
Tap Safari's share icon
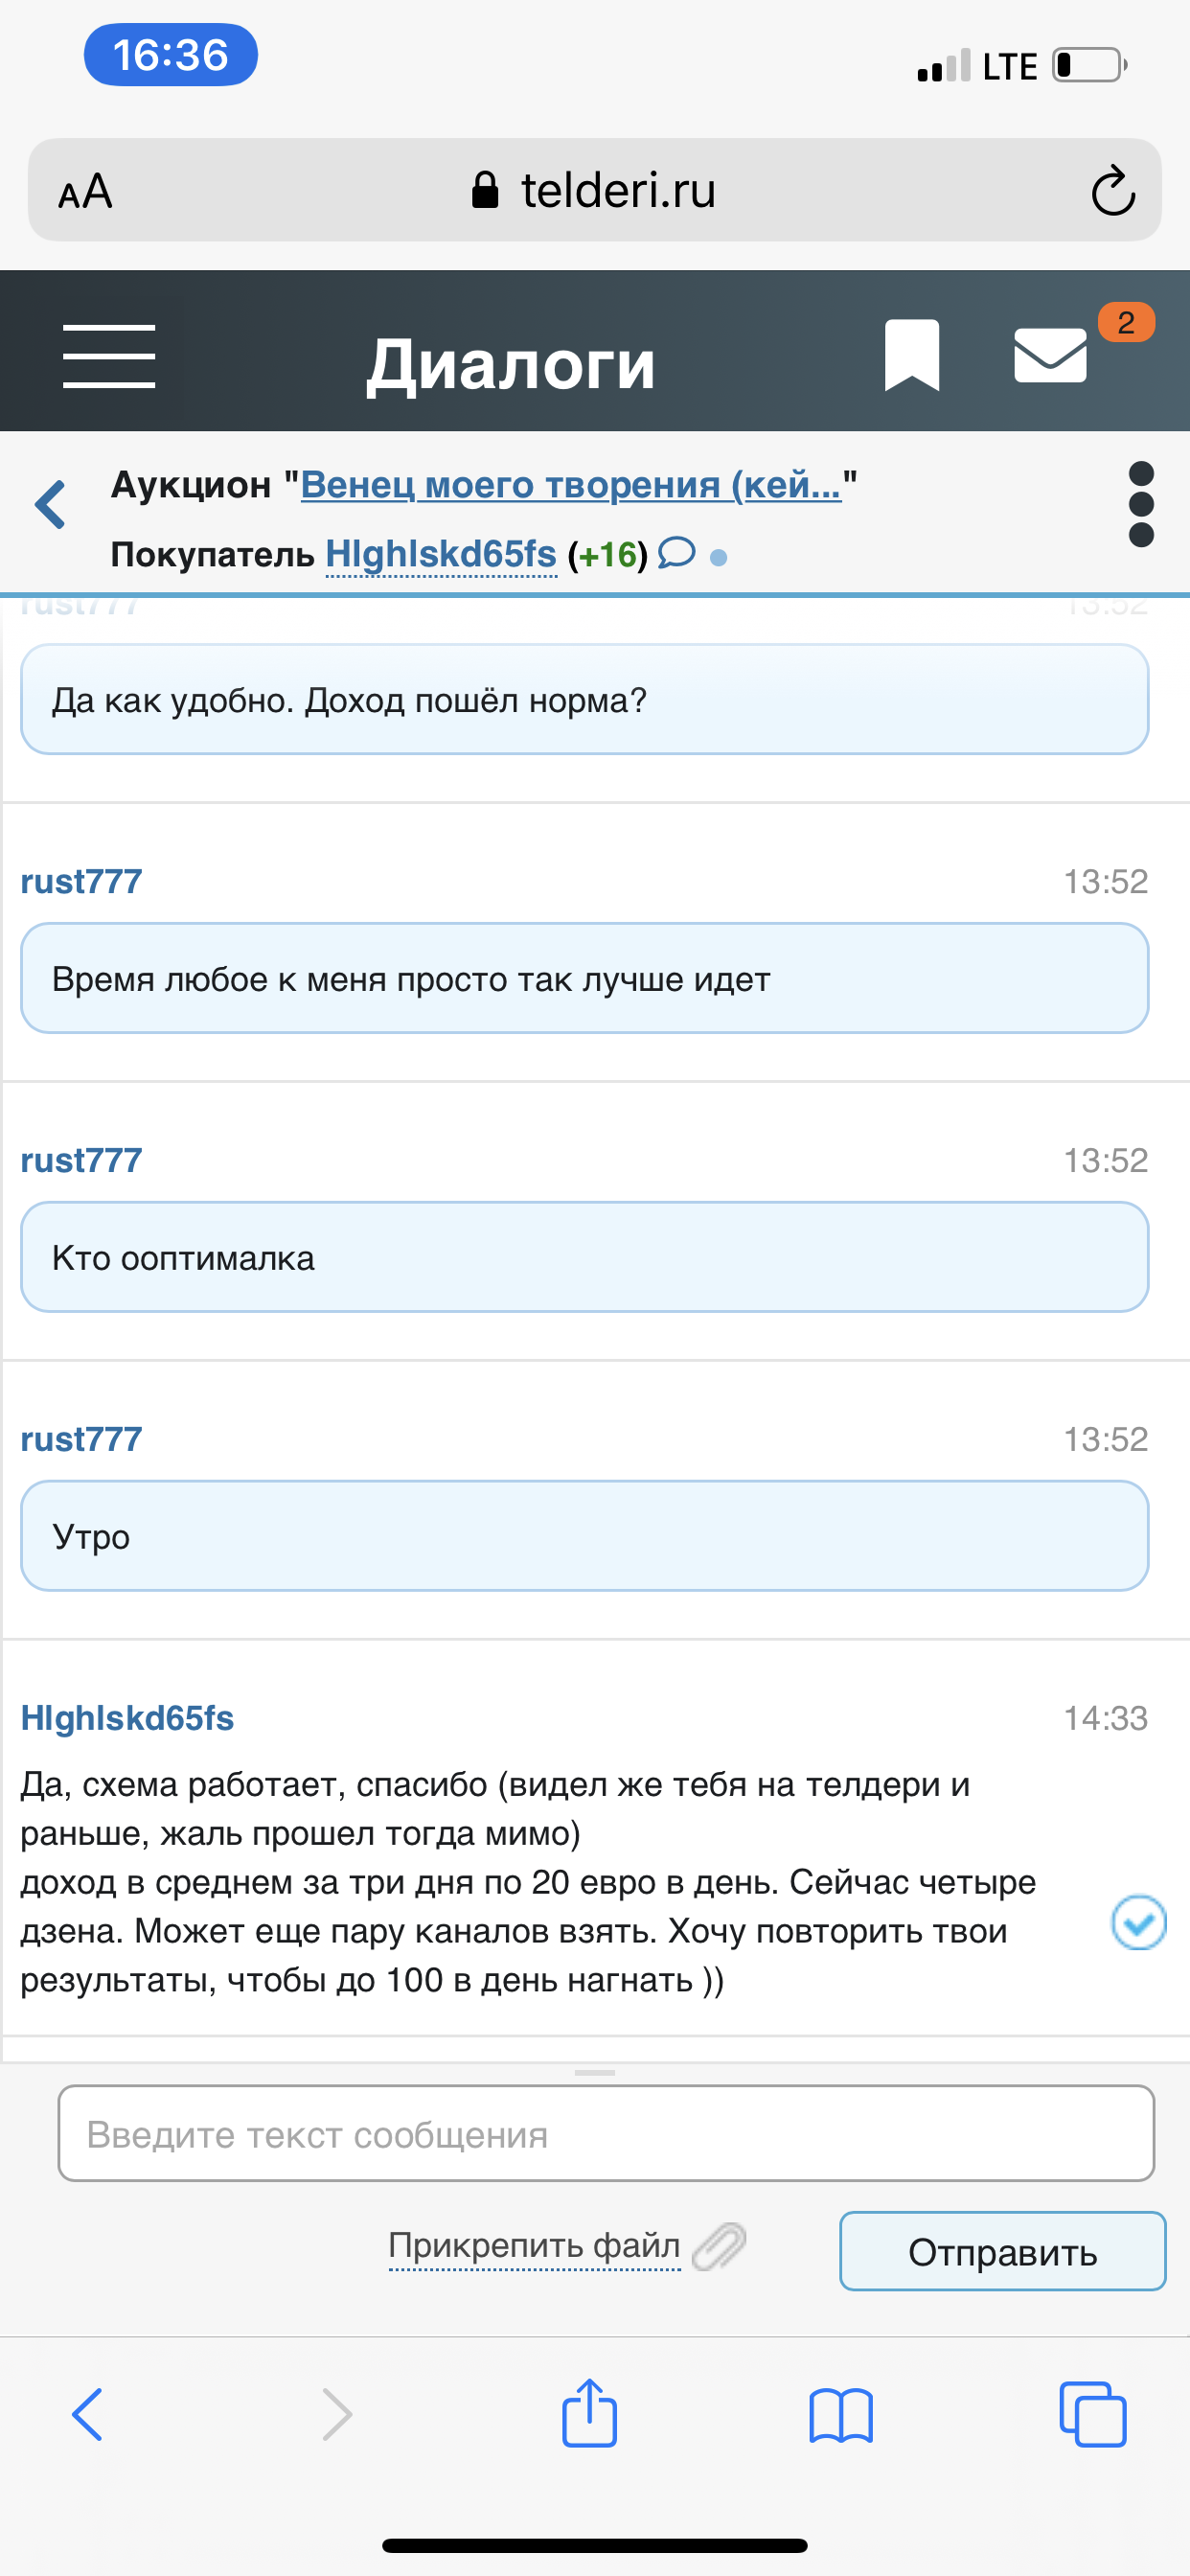pos(590,2414)
